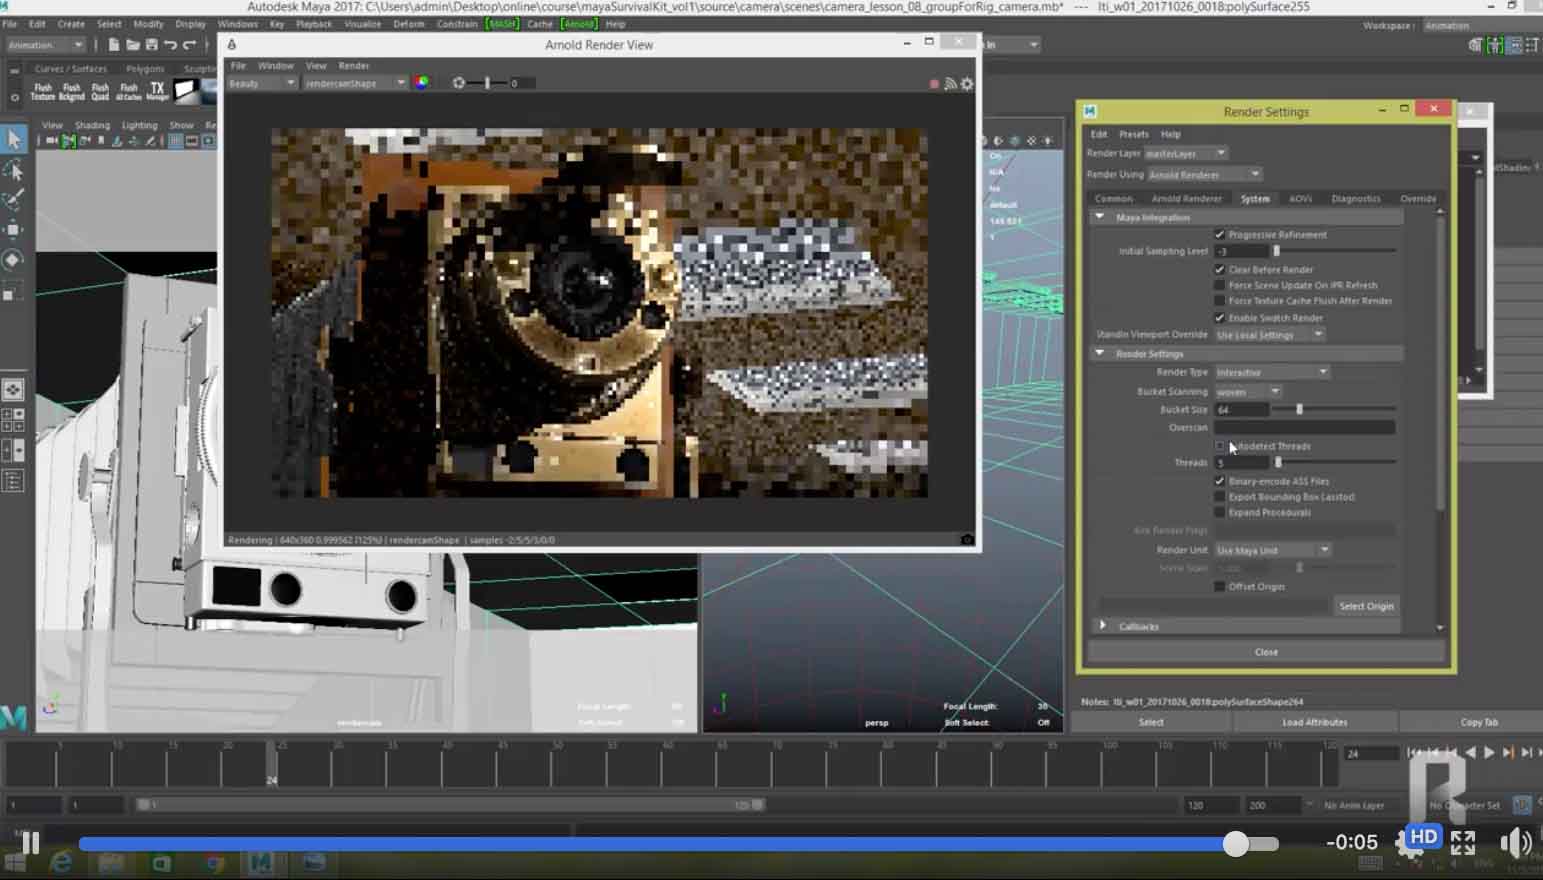Choose the Lasso select tool
The width and height of the screenshot is (1543, 880).
pyautogui.click(x=14, y=170)
